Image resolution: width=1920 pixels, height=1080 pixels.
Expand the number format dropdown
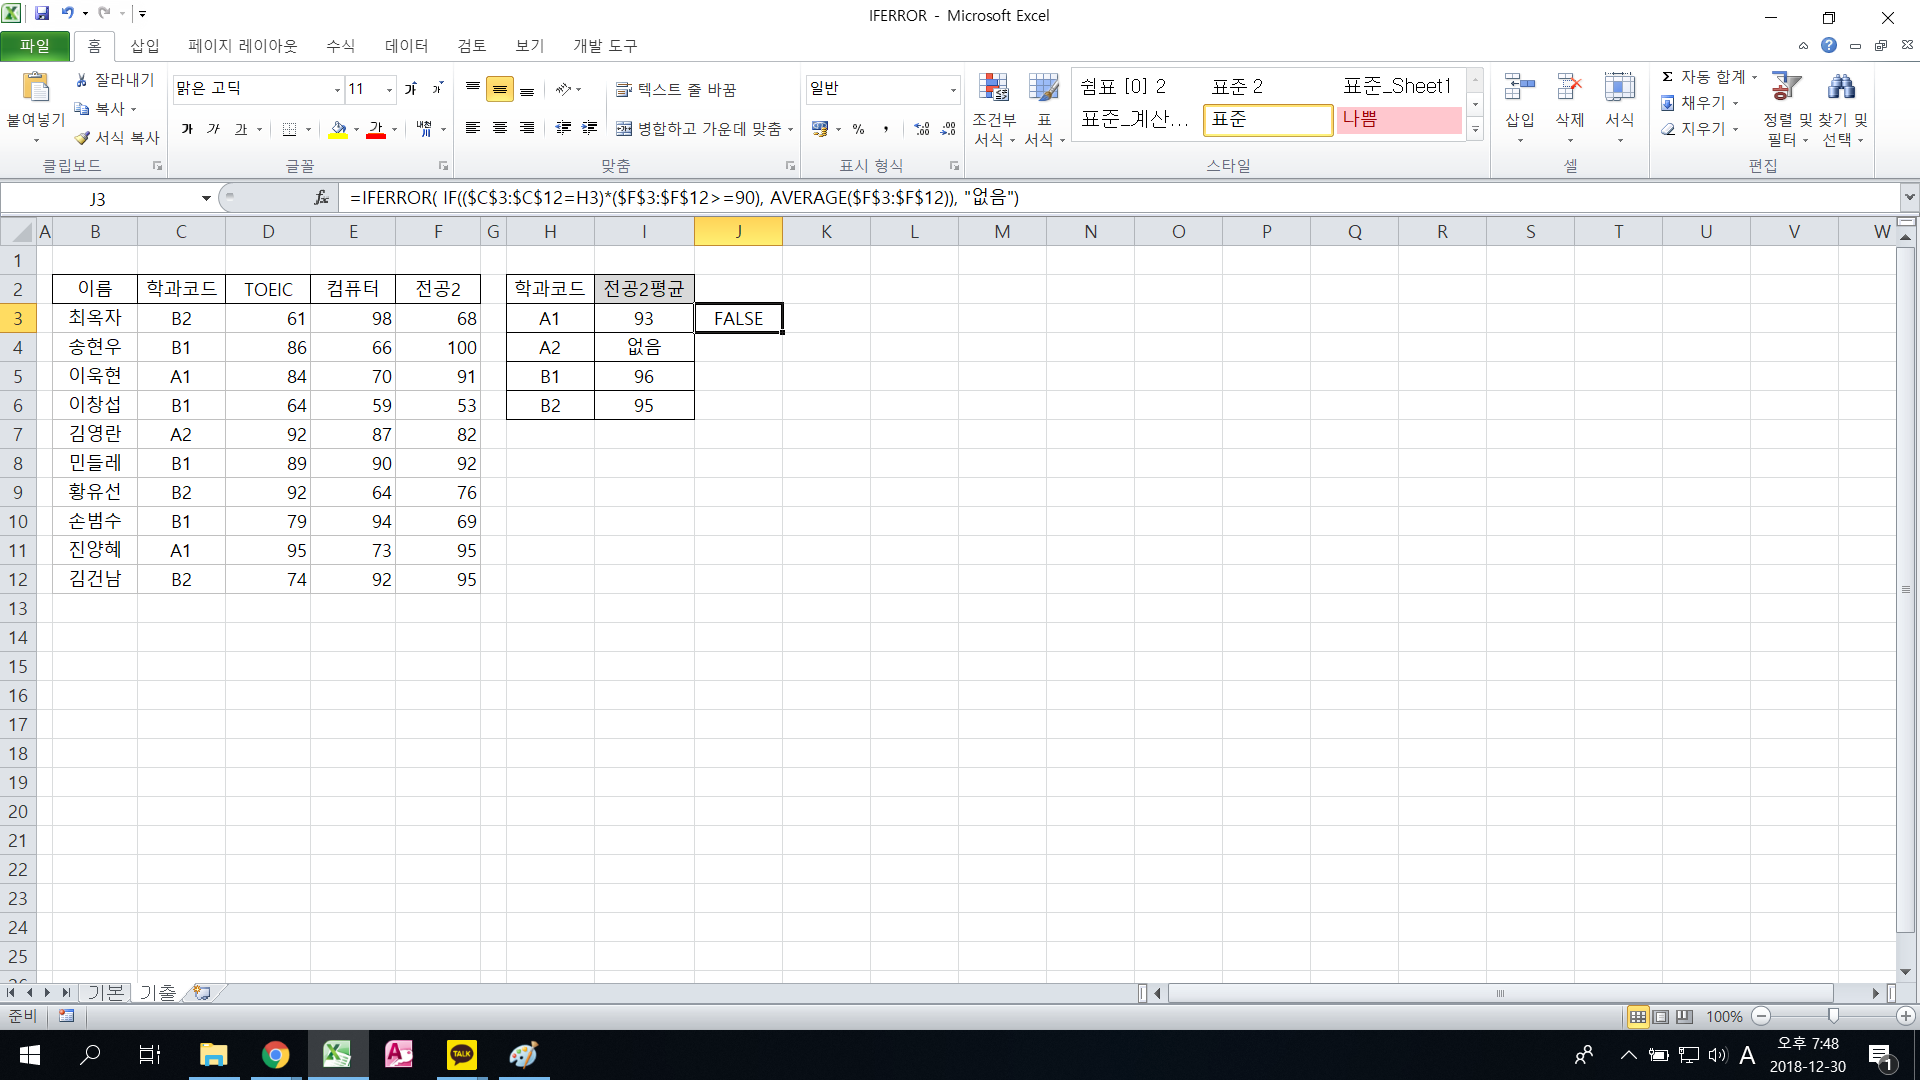point(952,90)
